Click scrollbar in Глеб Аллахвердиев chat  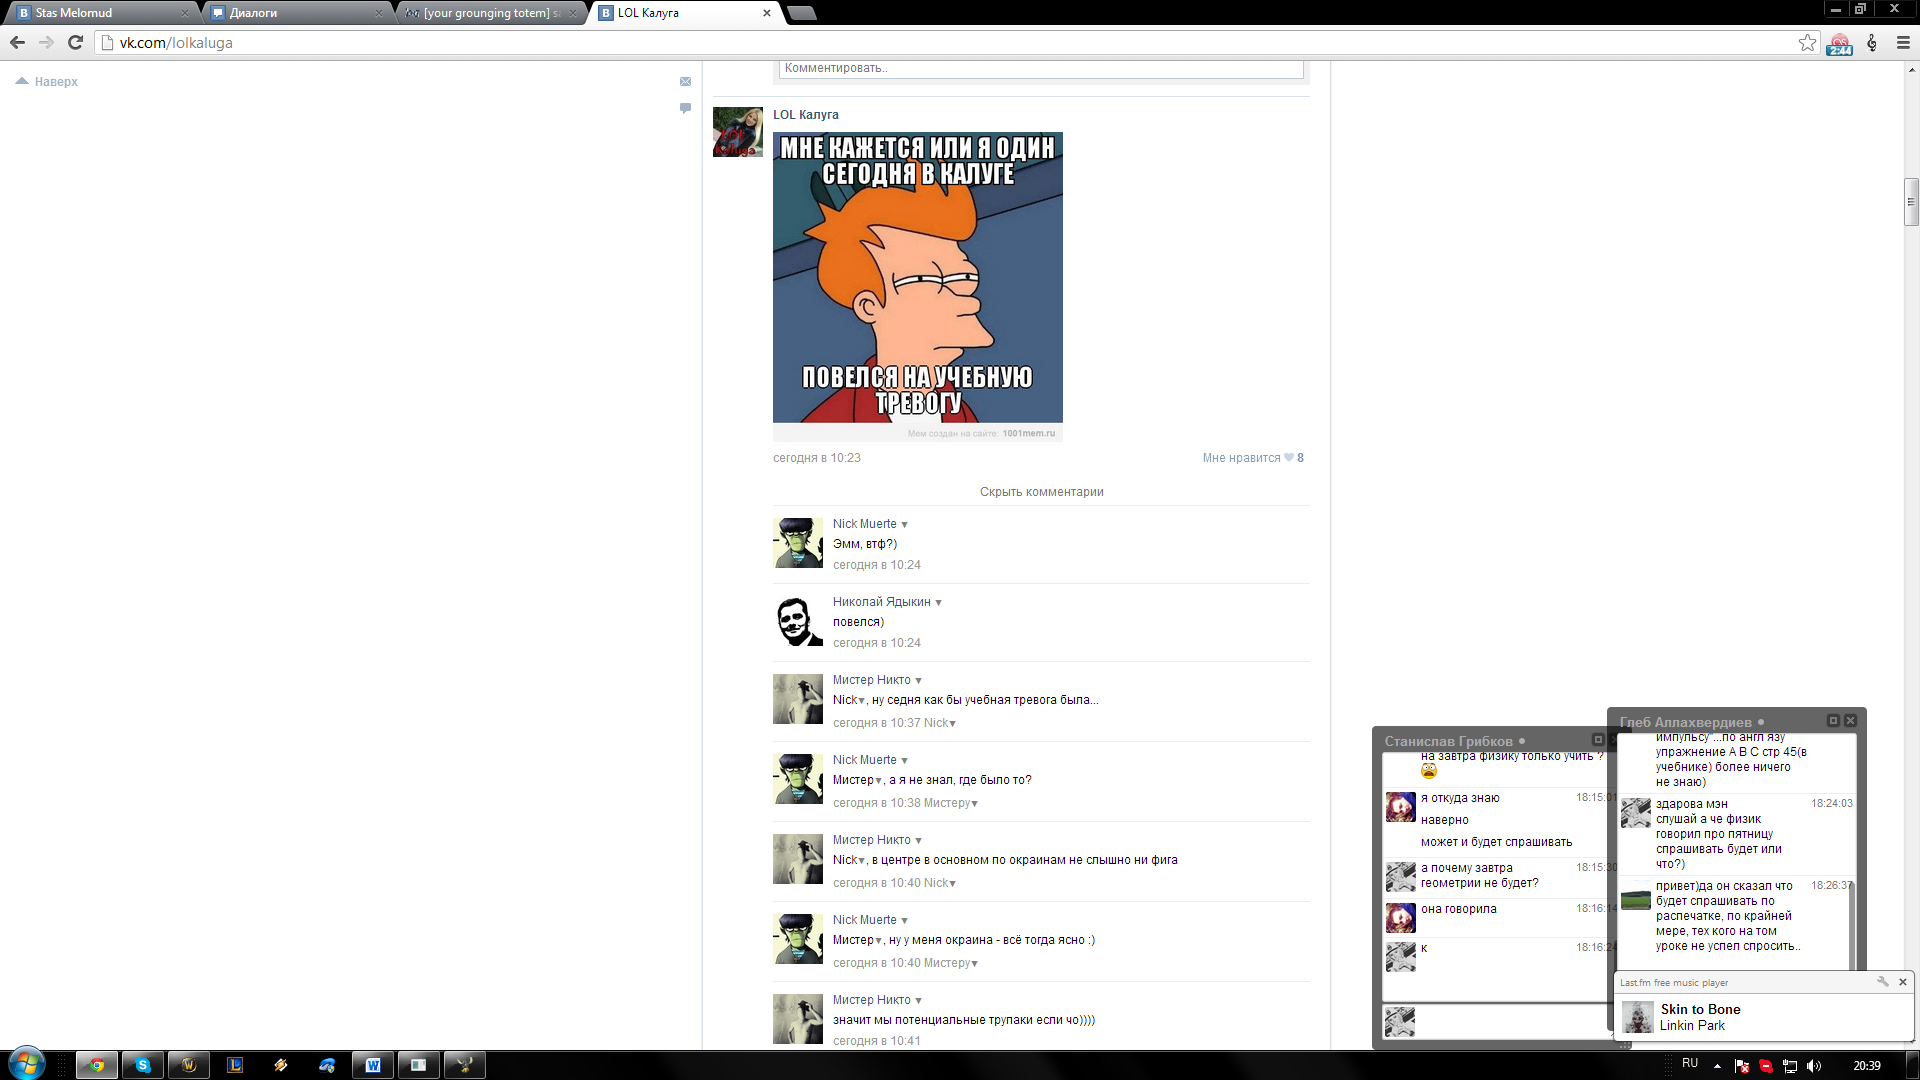(x=1852, y=925)
